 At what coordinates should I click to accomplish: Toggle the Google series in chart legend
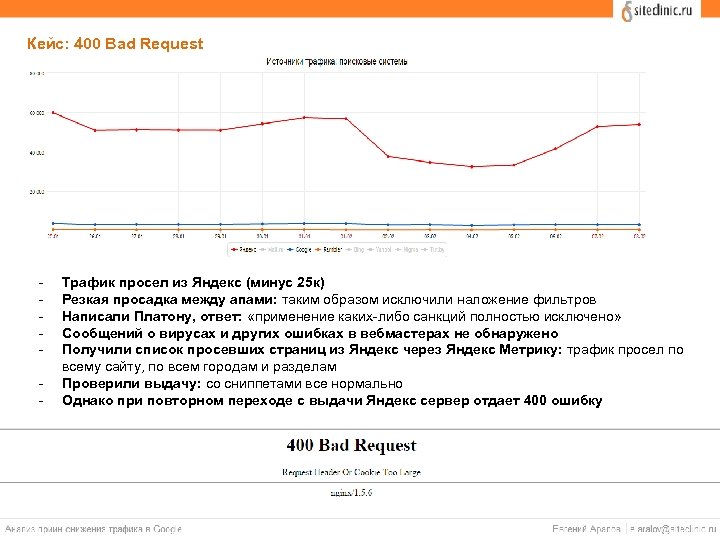pyautogui.click(x=299, y=250)
